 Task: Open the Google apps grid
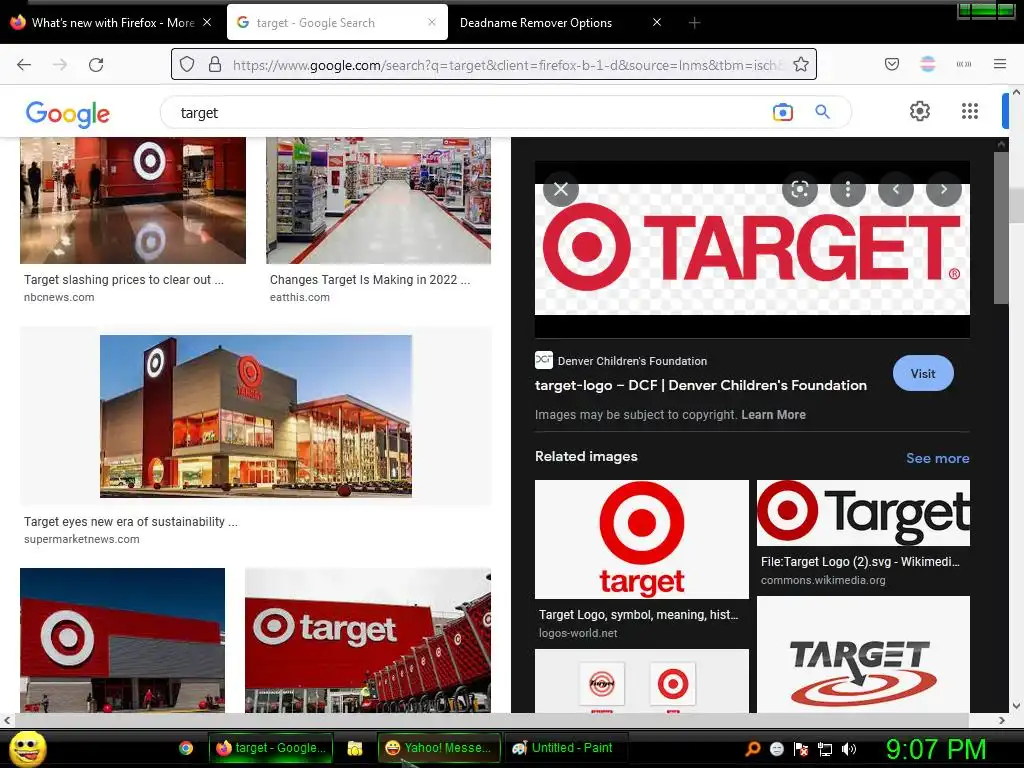(970, 111)
